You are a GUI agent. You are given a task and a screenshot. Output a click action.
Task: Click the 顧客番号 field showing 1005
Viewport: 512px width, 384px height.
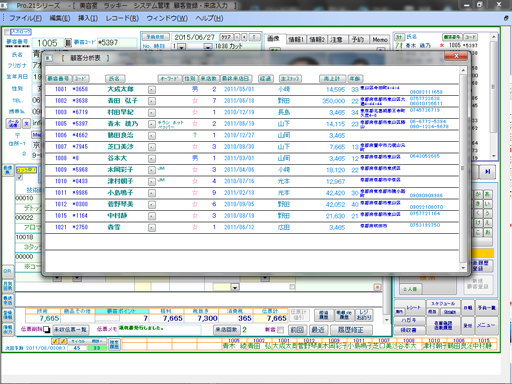click(48, 43)
